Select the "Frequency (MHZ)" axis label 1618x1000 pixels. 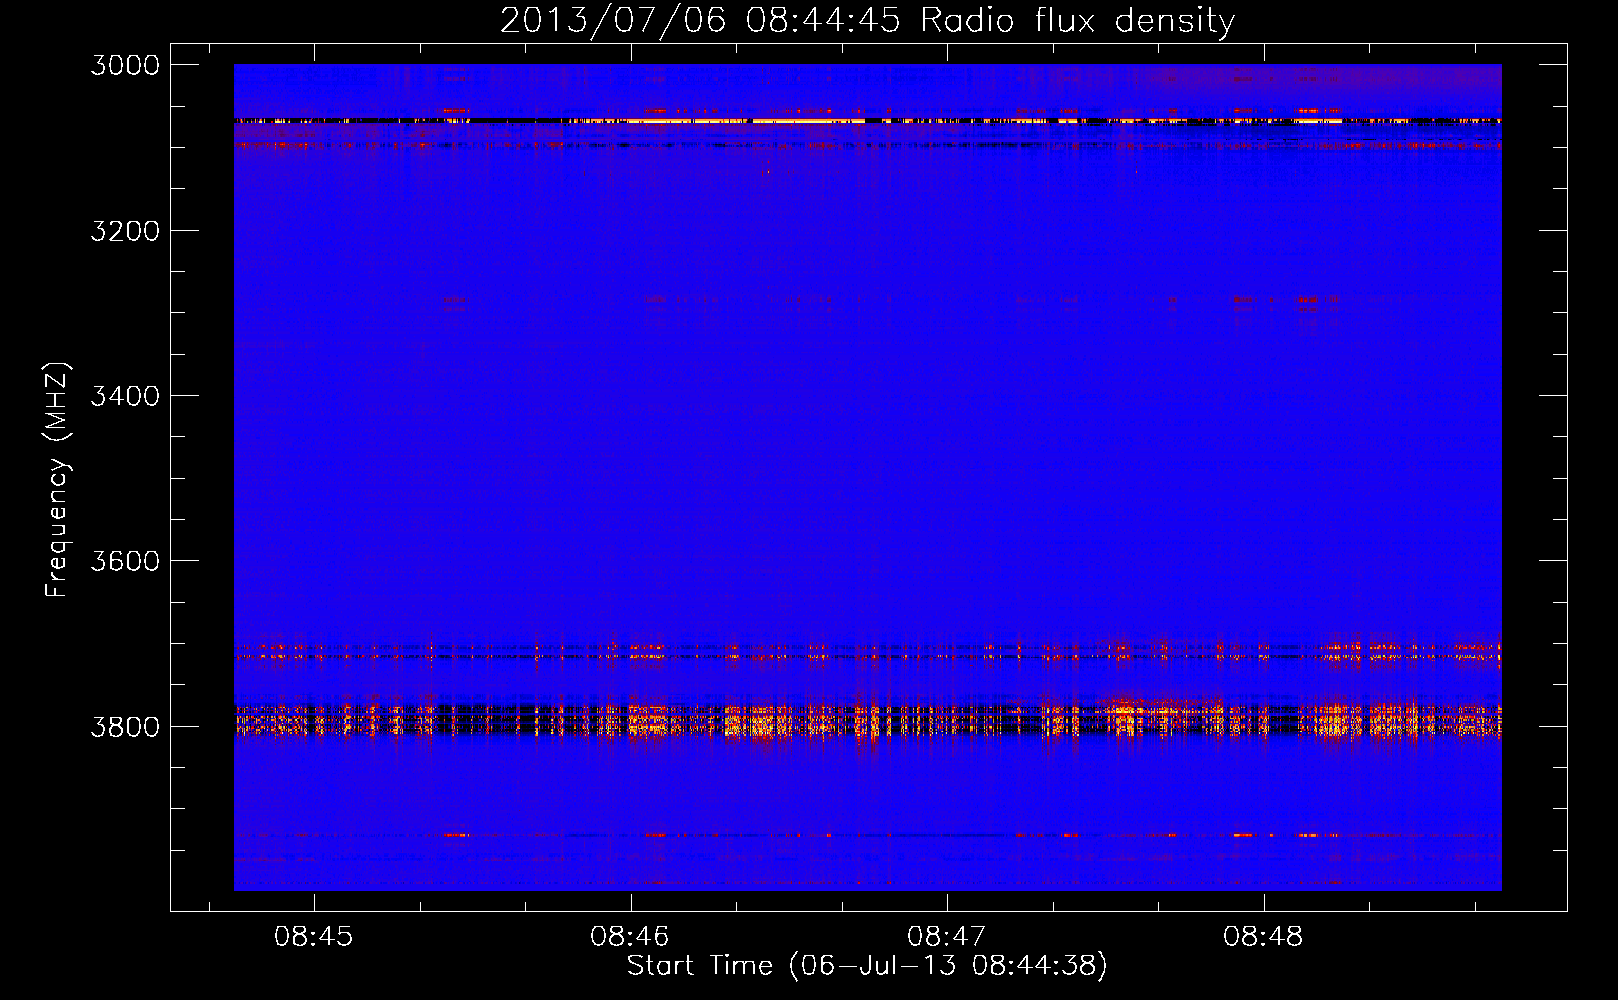(x=58, y=480)
